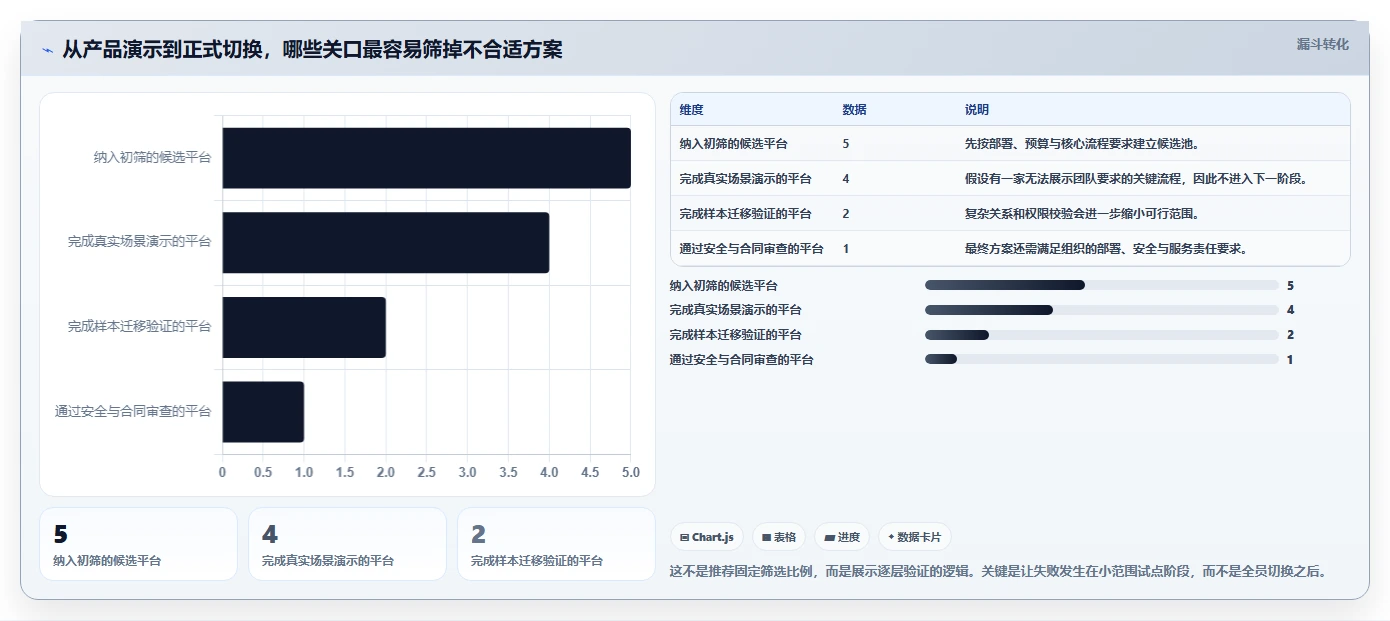Click the lightning icon beside the title
The height and width of the screenshot is (621, 1390).
(x=47, y=50)
